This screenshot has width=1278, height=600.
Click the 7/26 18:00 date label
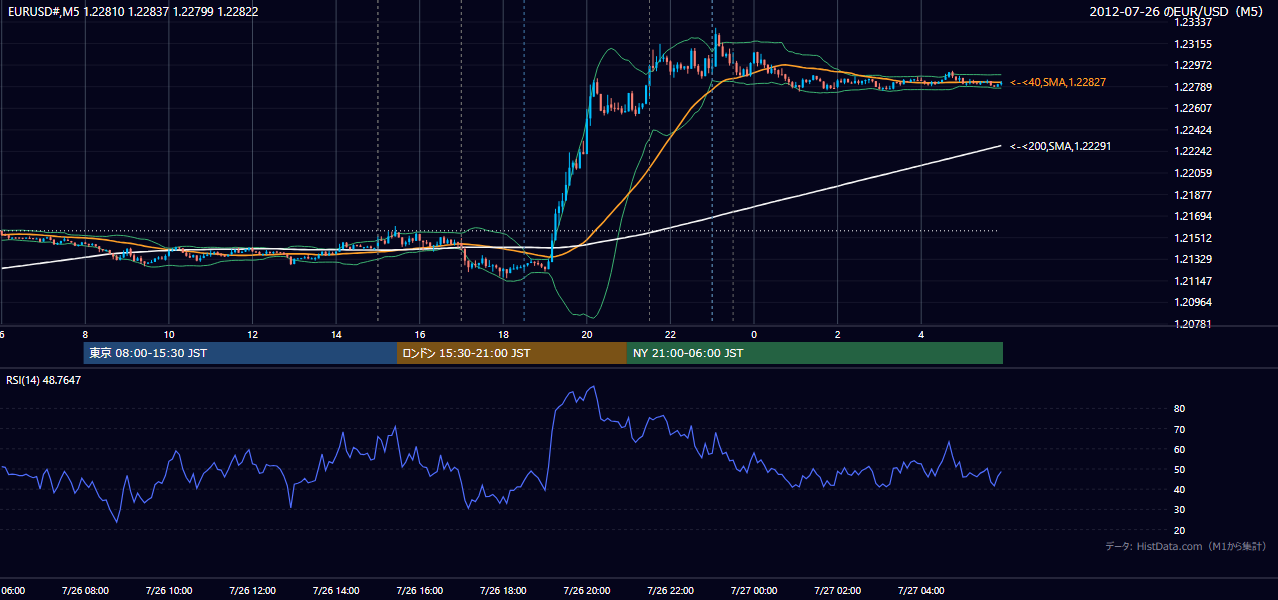(503, 591)
